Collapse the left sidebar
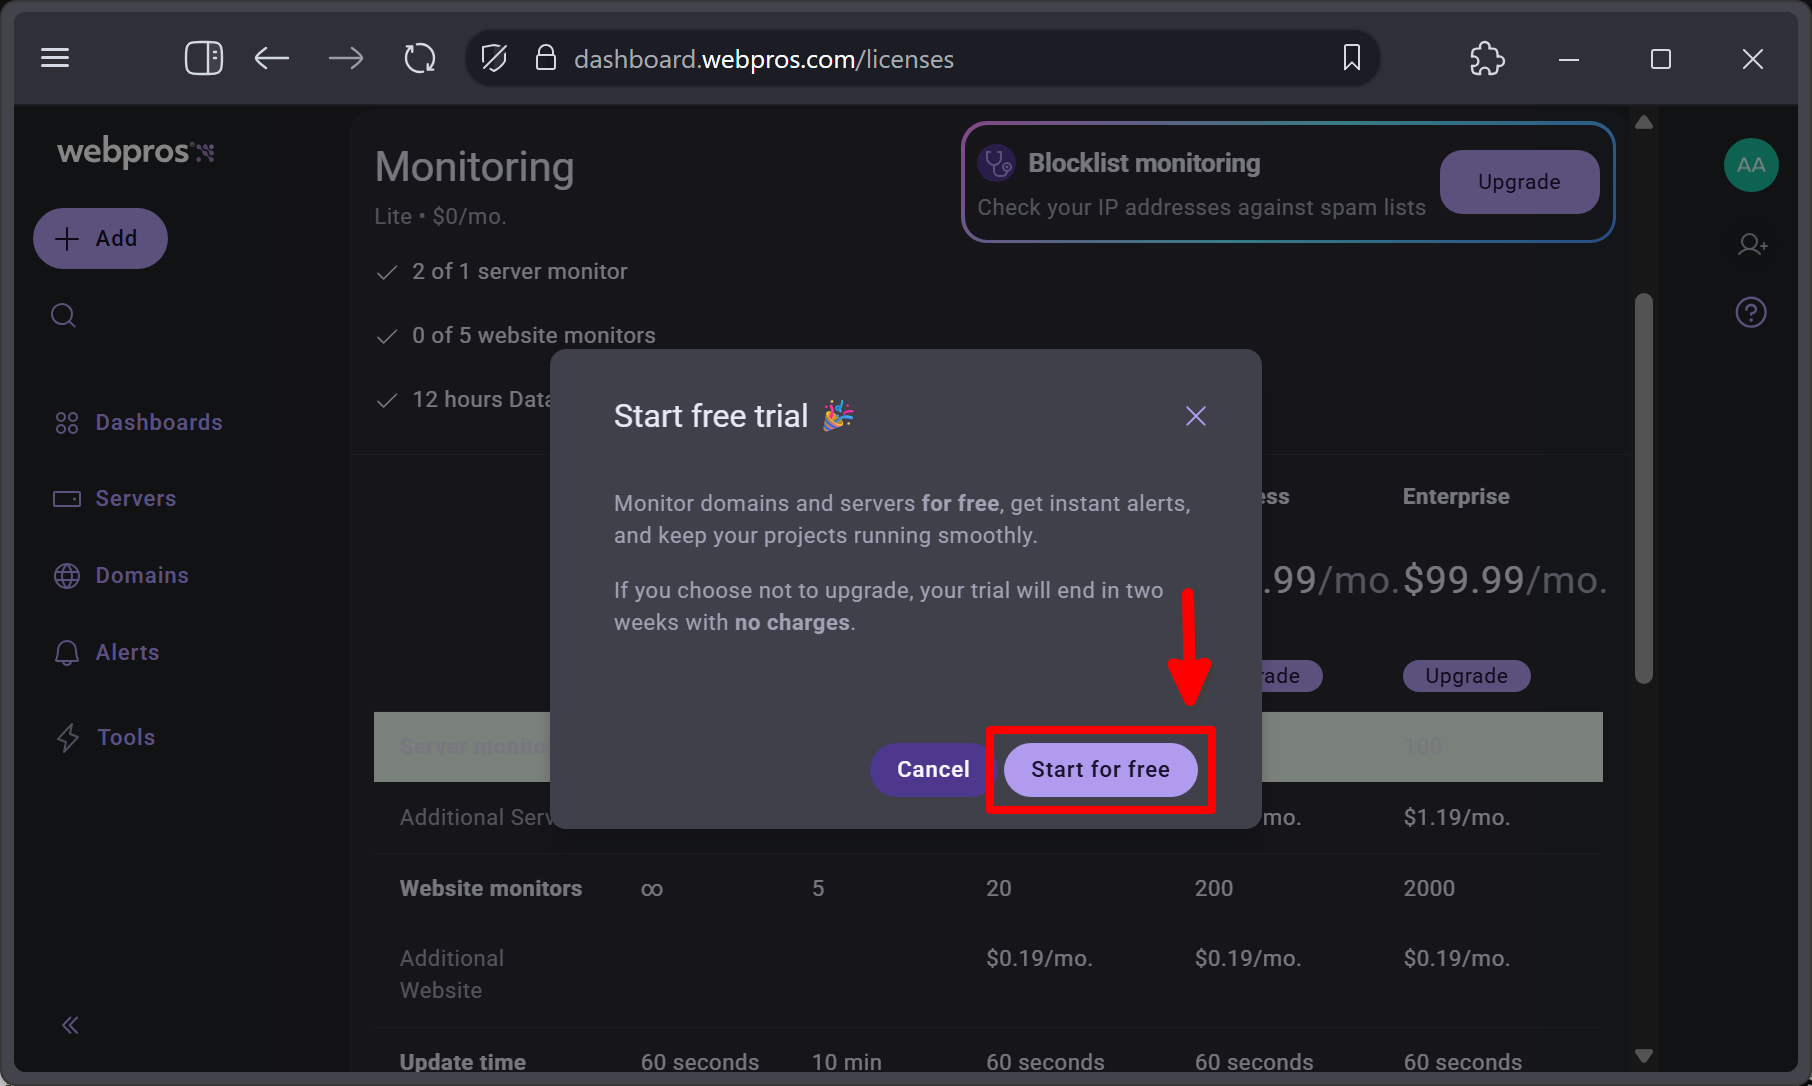The width and height of the screenshot is (1812, 1086). pos(70,1025)
